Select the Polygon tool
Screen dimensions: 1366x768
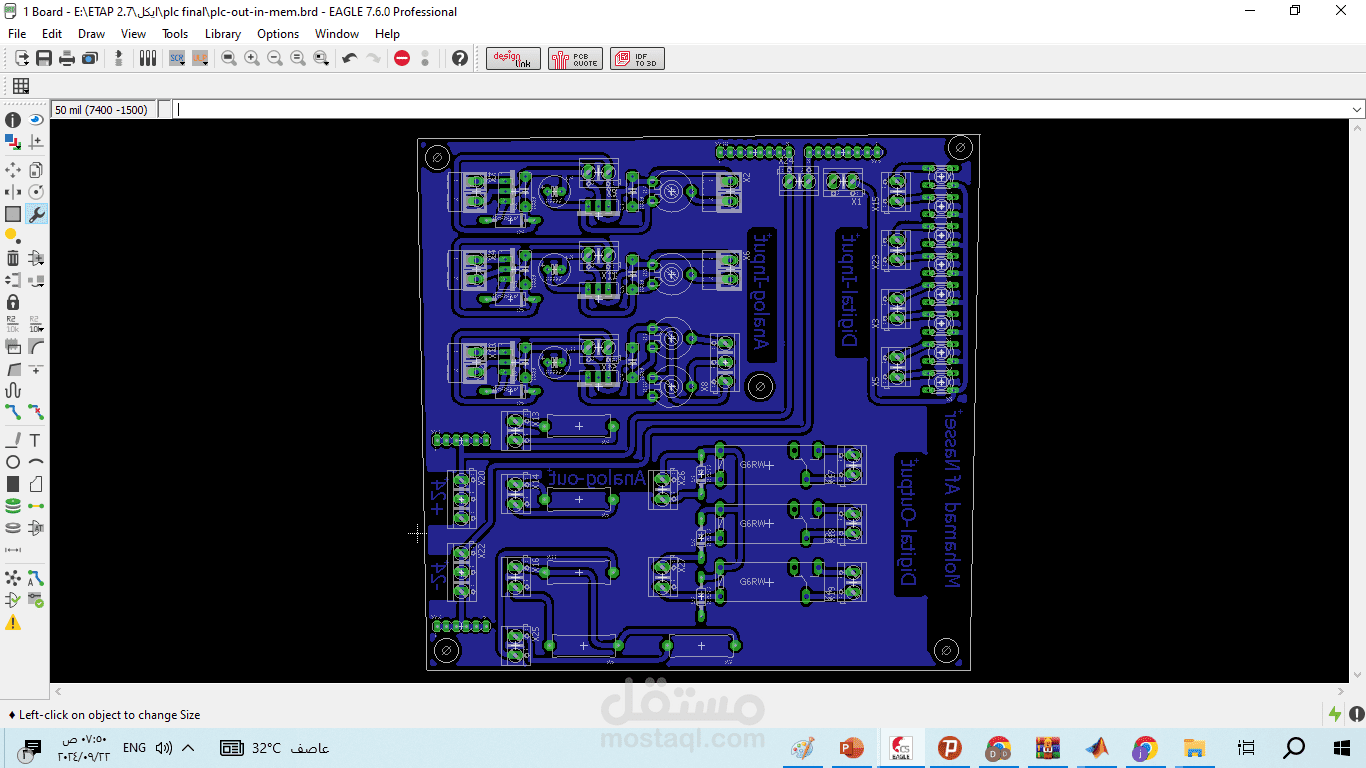tap(36, 484)
